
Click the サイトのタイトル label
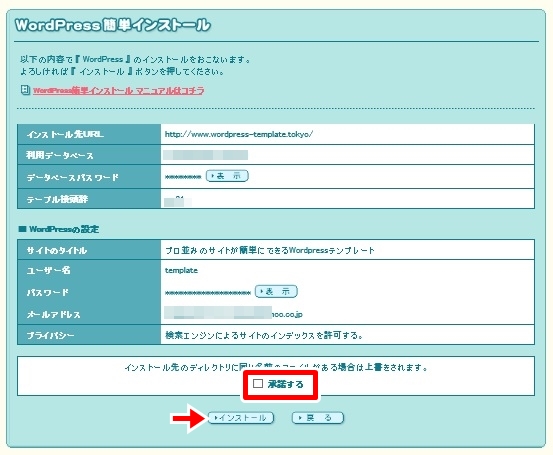(x=57, y=250)
